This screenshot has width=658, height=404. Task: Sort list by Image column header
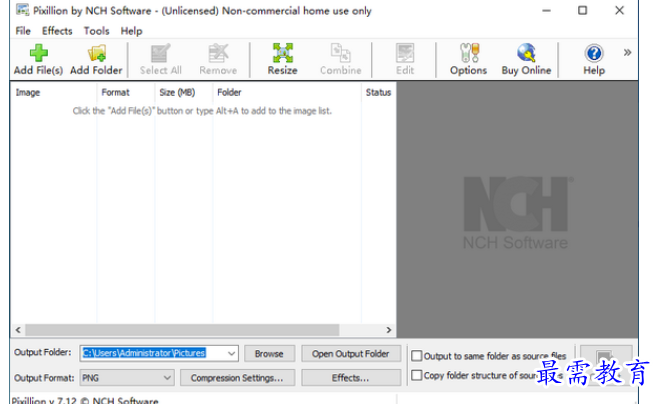click(54, 92)
